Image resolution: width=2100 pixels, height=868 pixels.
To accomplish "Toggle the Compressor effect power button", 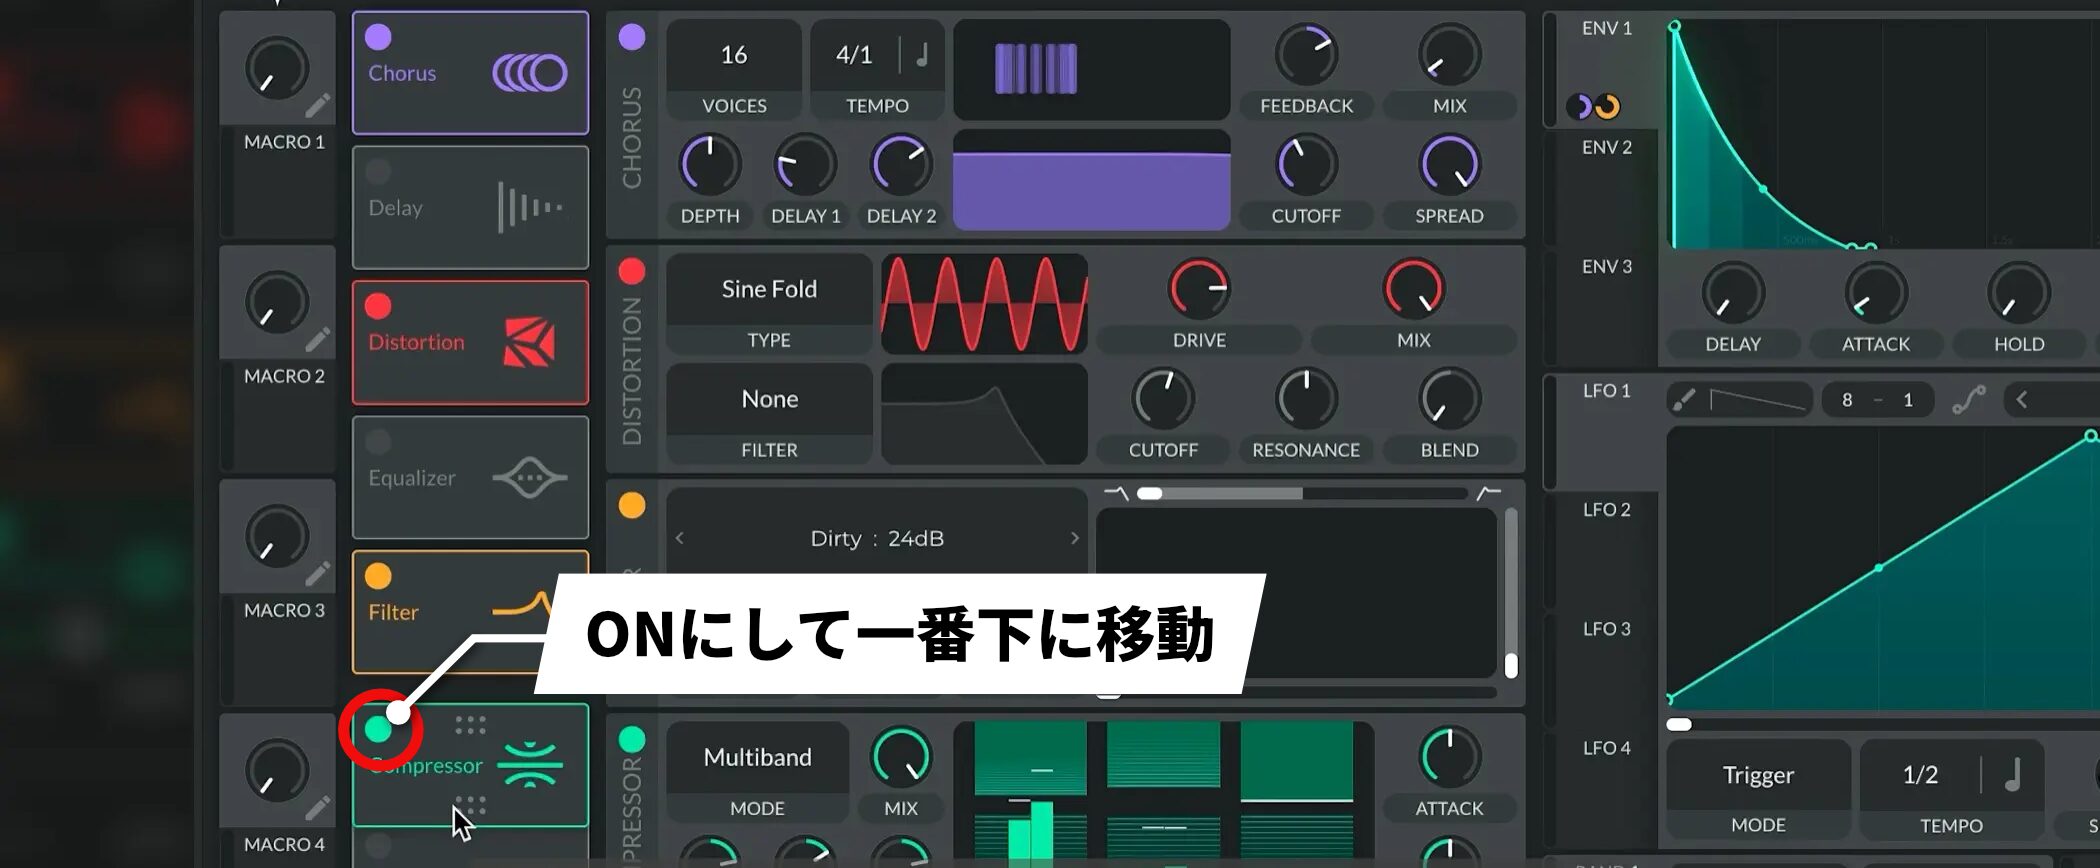I will (379, 730).
